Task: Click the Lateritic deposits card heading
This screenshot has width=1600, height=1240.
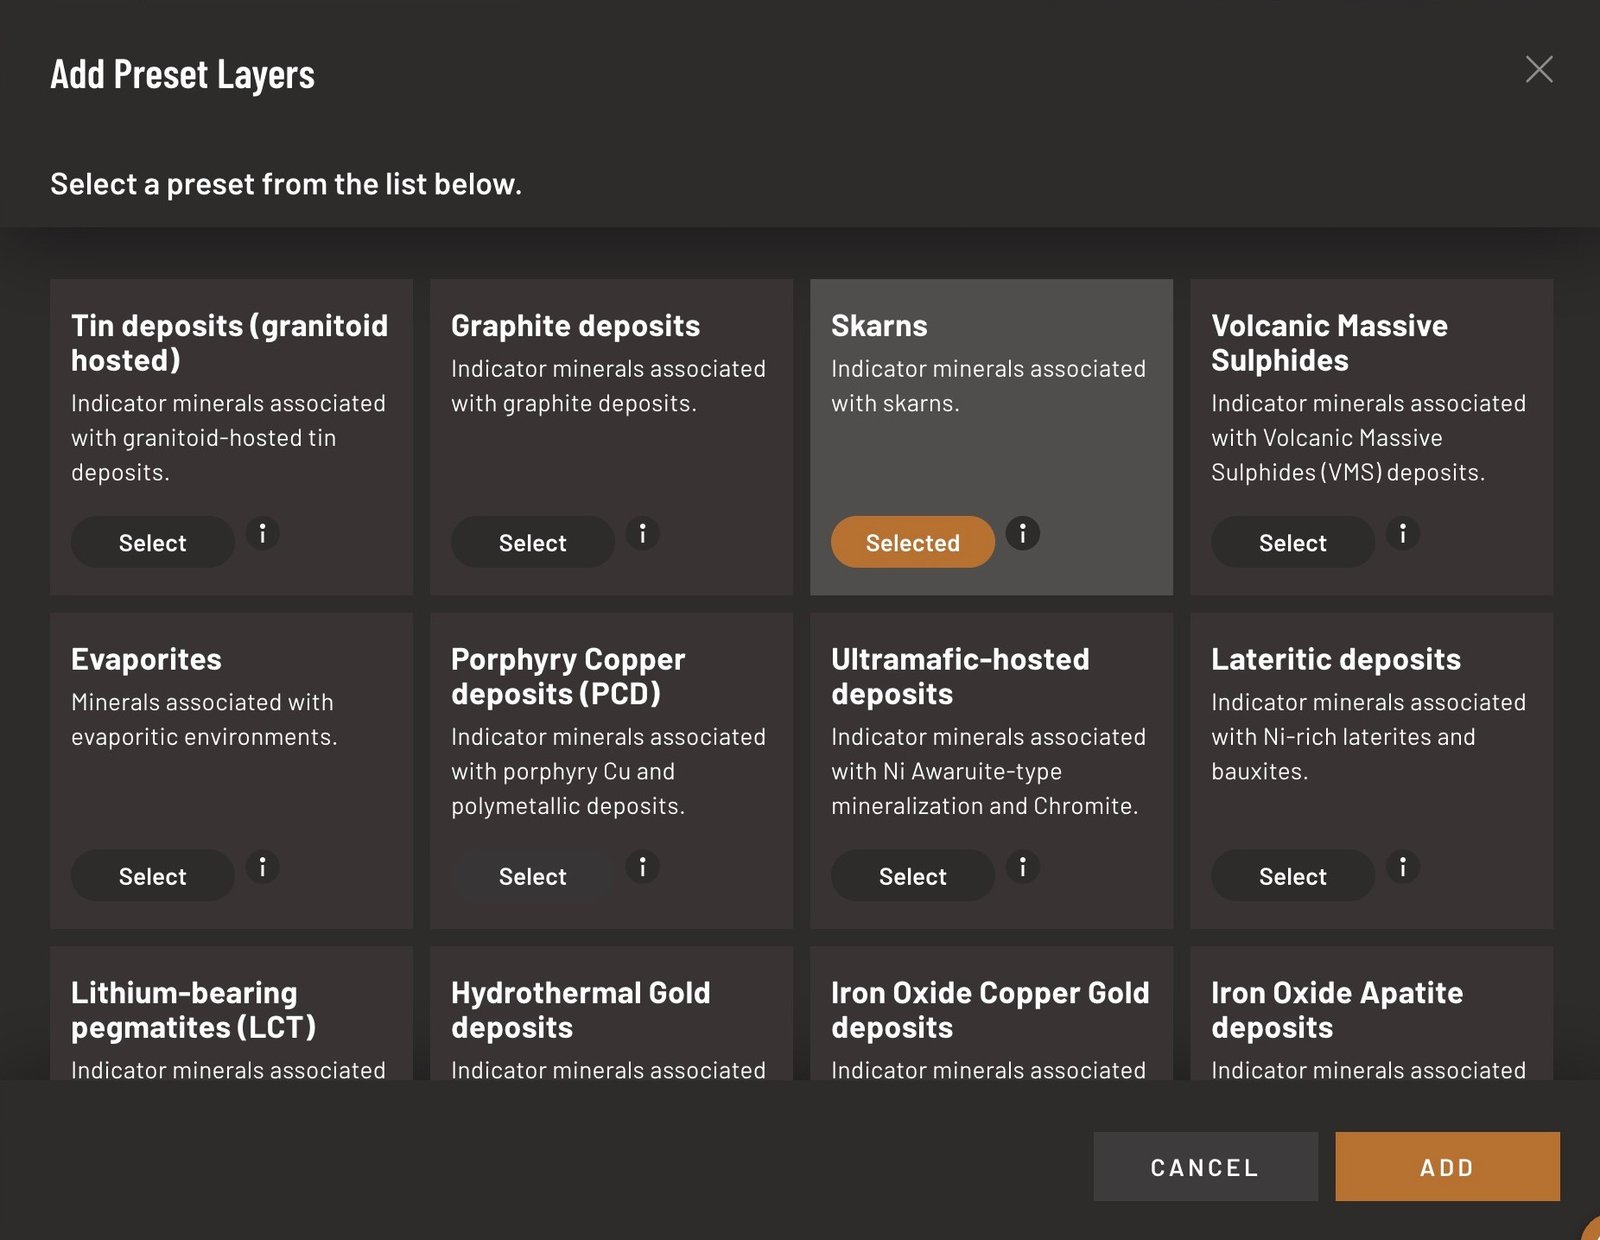Action: 1336,659
